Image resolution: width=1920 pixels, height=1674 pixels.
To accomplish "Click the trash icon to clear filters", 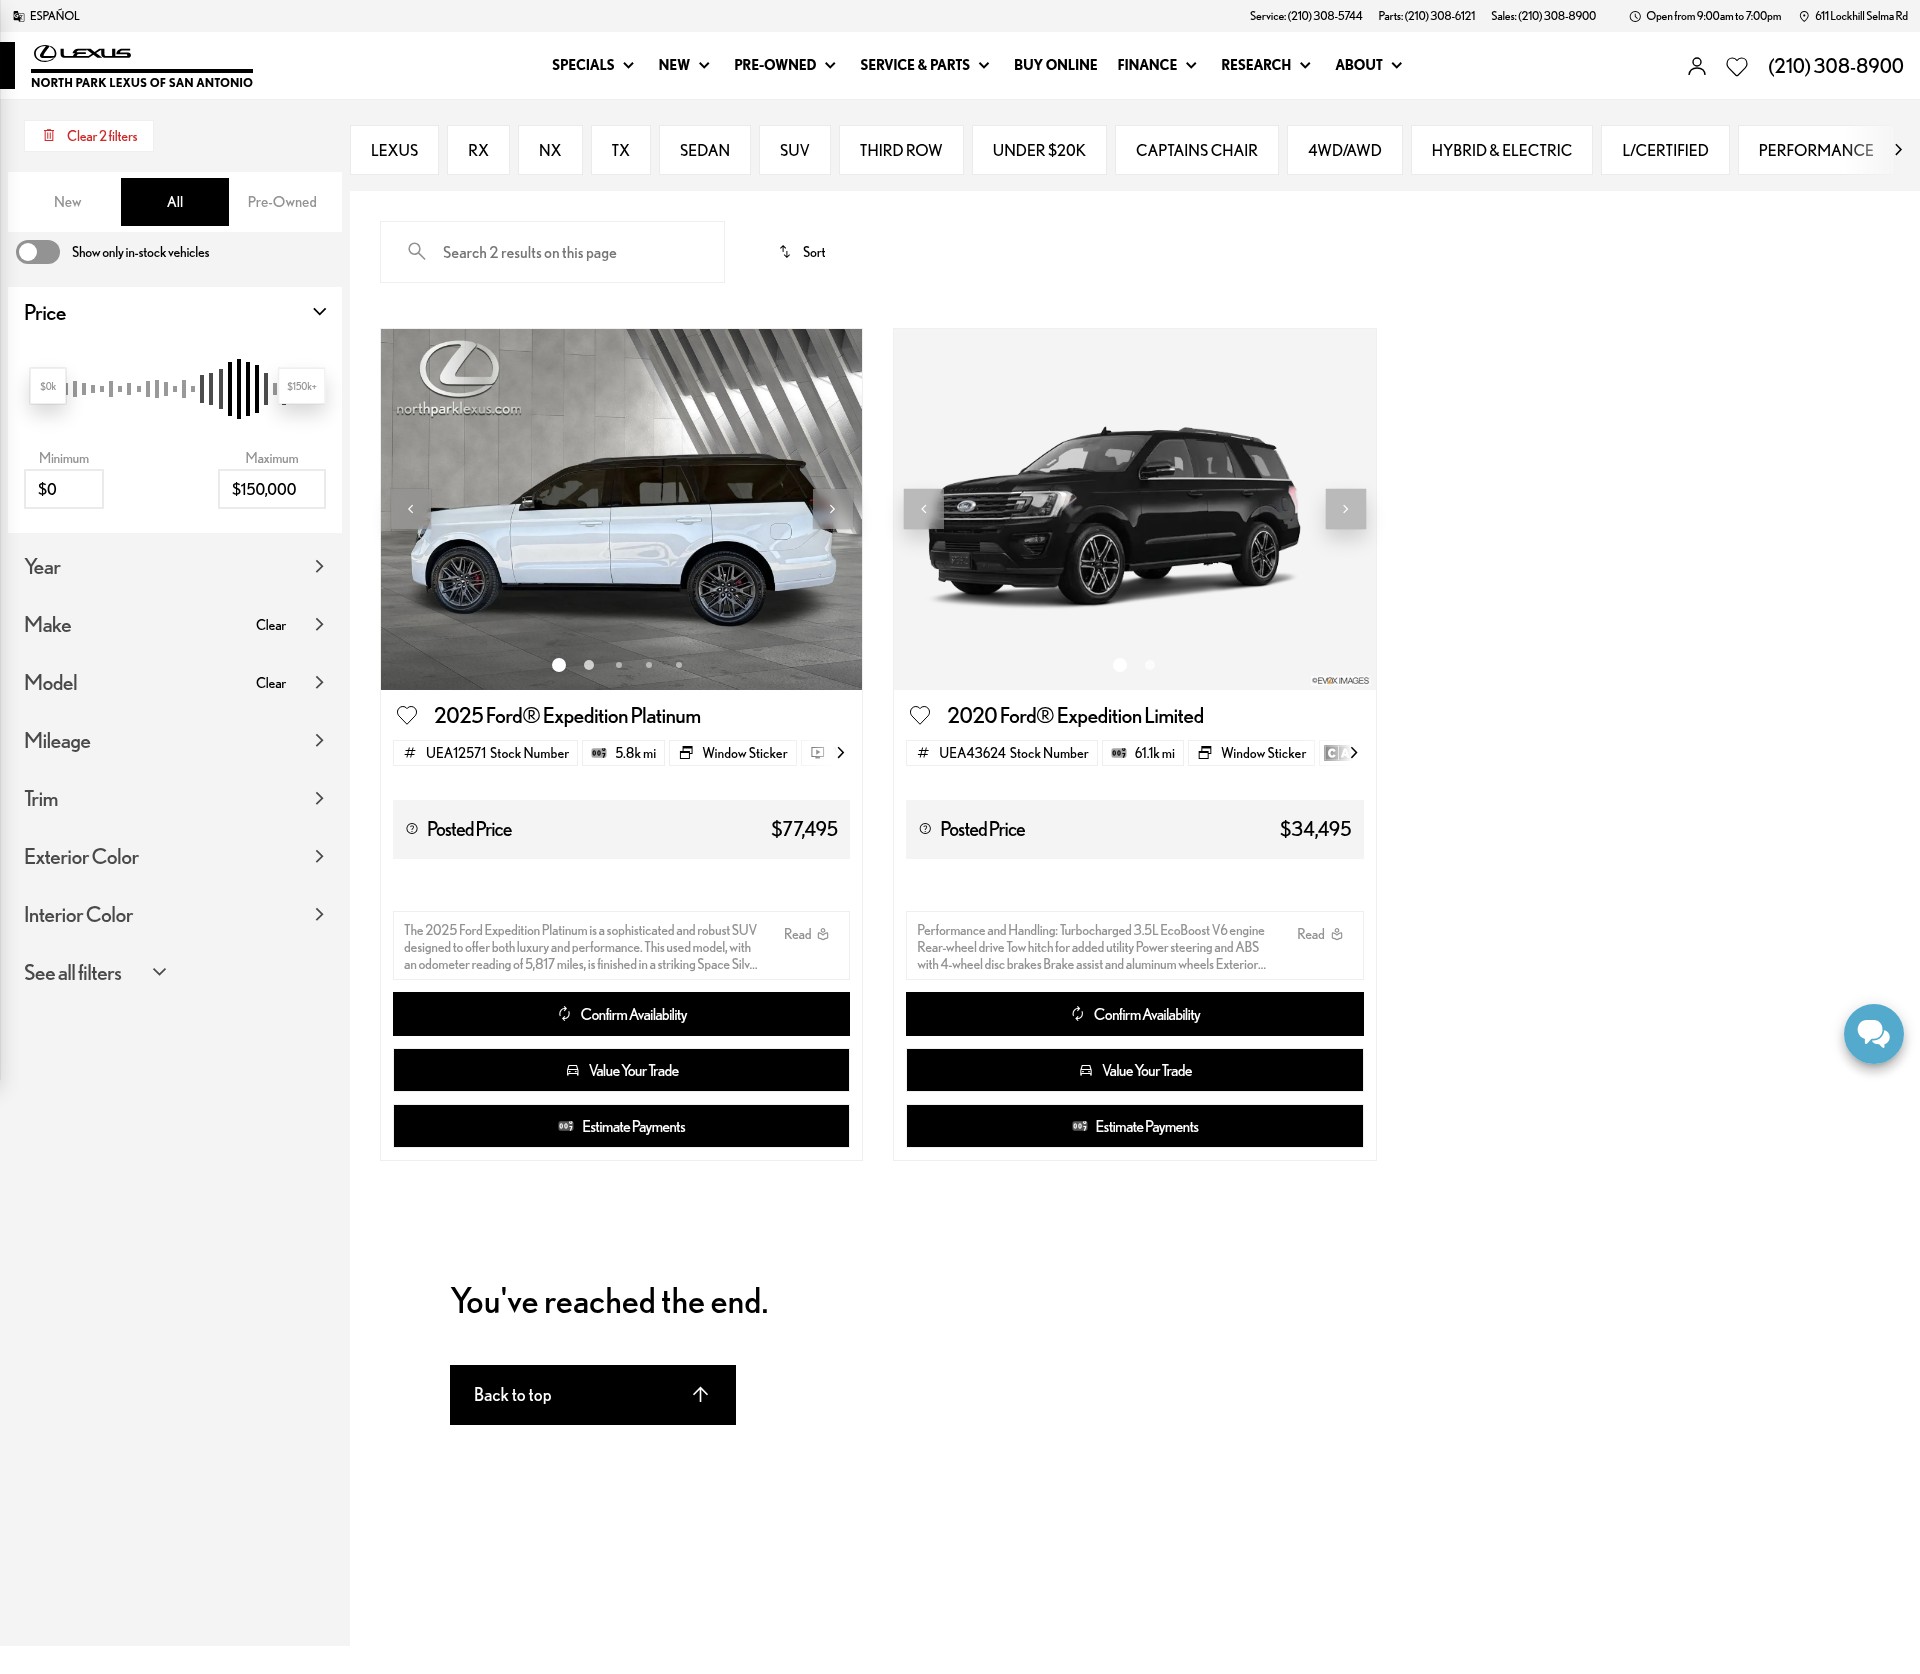I will click(x=49, y=136).
